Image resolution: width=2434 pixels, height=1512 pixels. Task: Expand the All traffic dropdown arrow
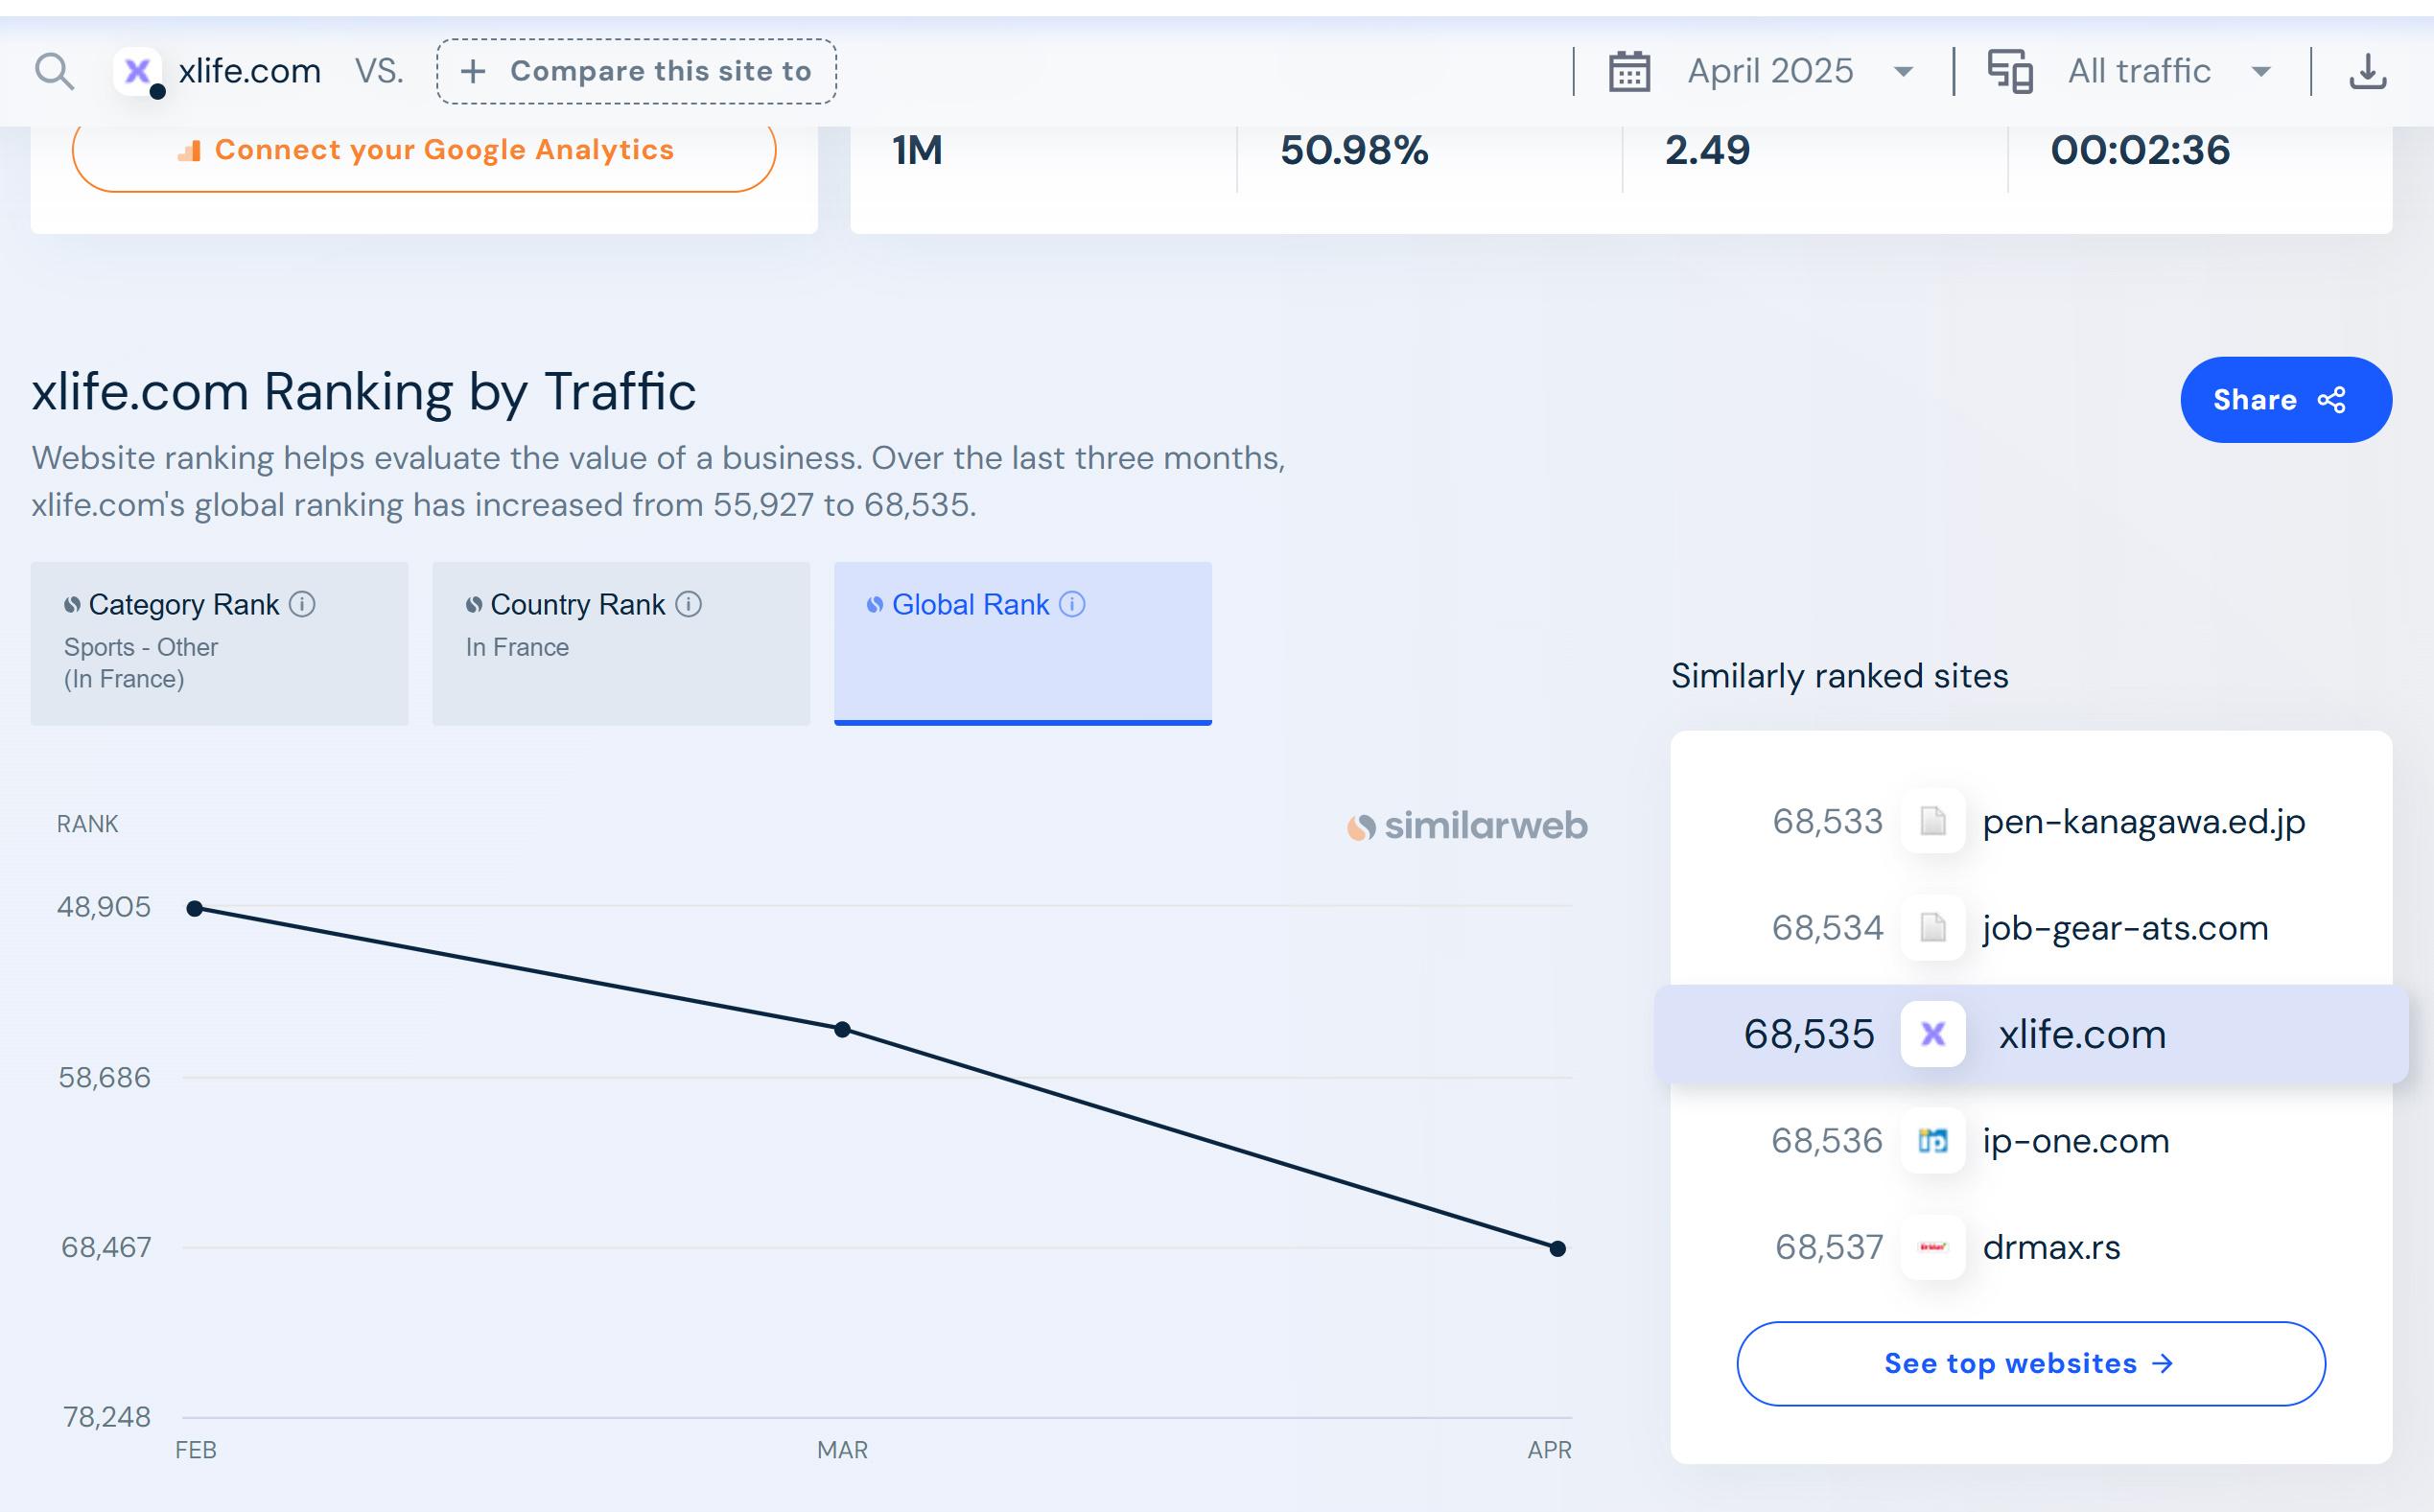tap(2261, 72)
